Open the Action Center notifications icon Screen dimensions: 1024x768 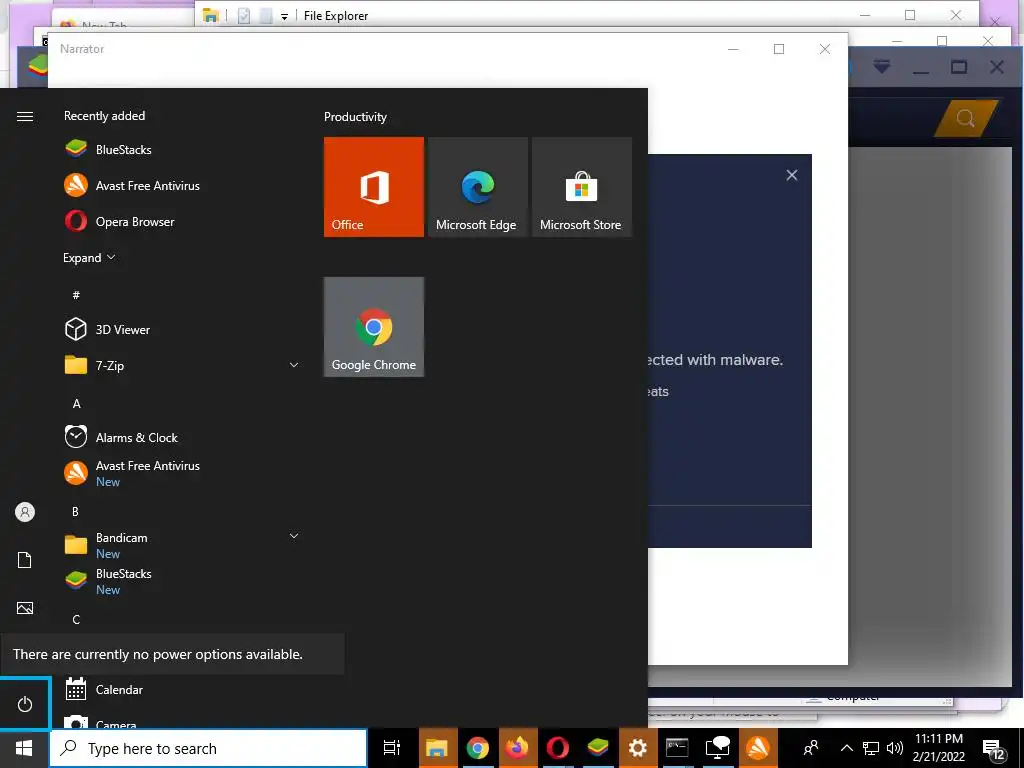coord(993,750)
